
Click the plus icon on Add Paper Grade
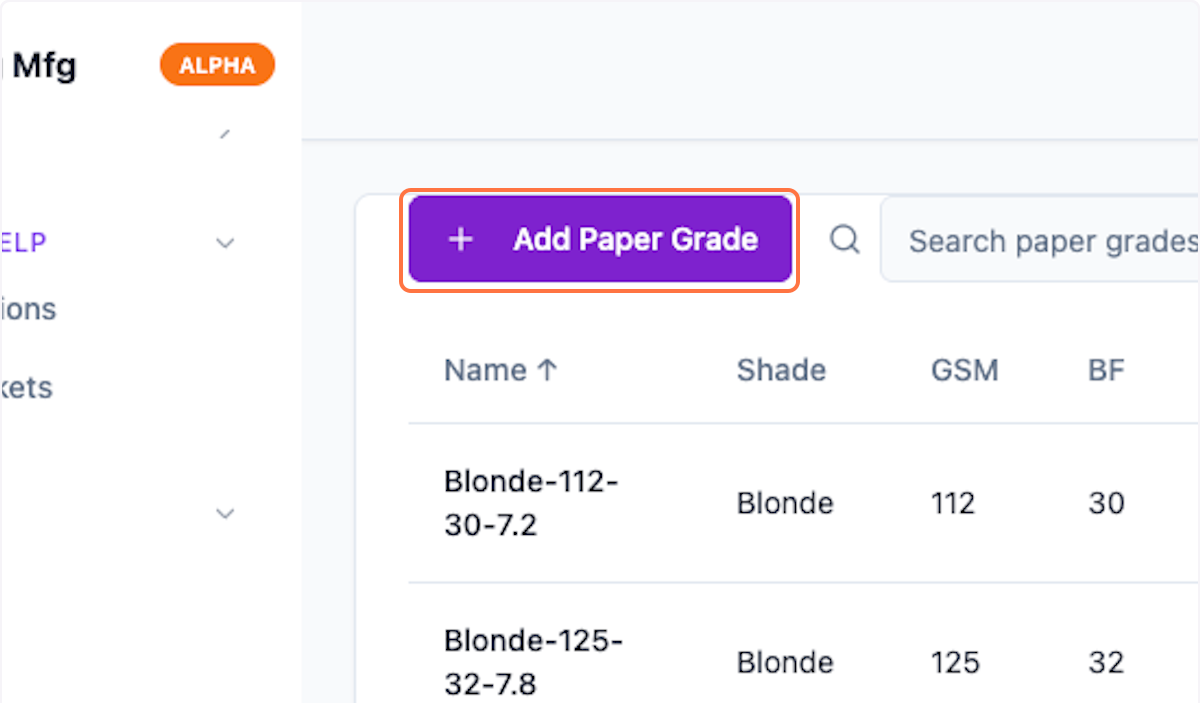click(460, 240)
